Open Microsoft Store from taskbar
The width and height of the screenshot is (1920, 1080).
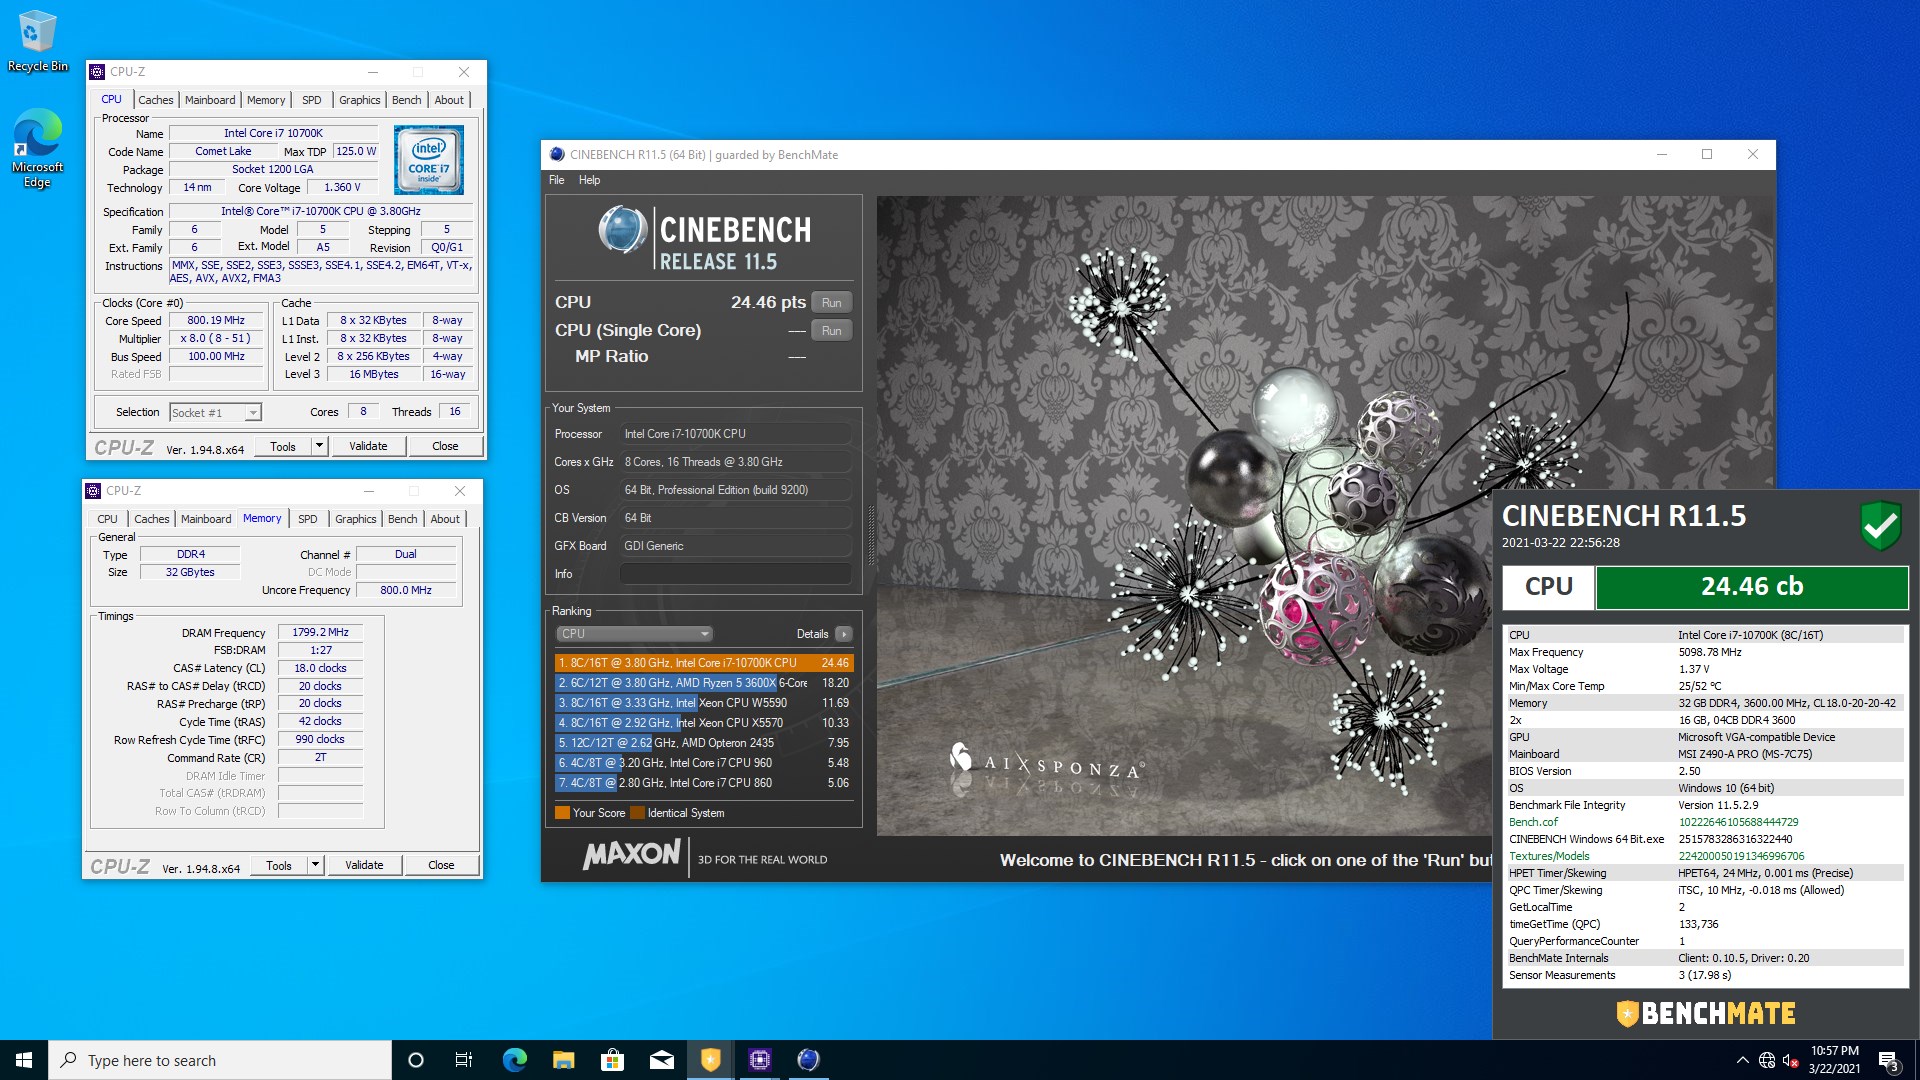612,1060
